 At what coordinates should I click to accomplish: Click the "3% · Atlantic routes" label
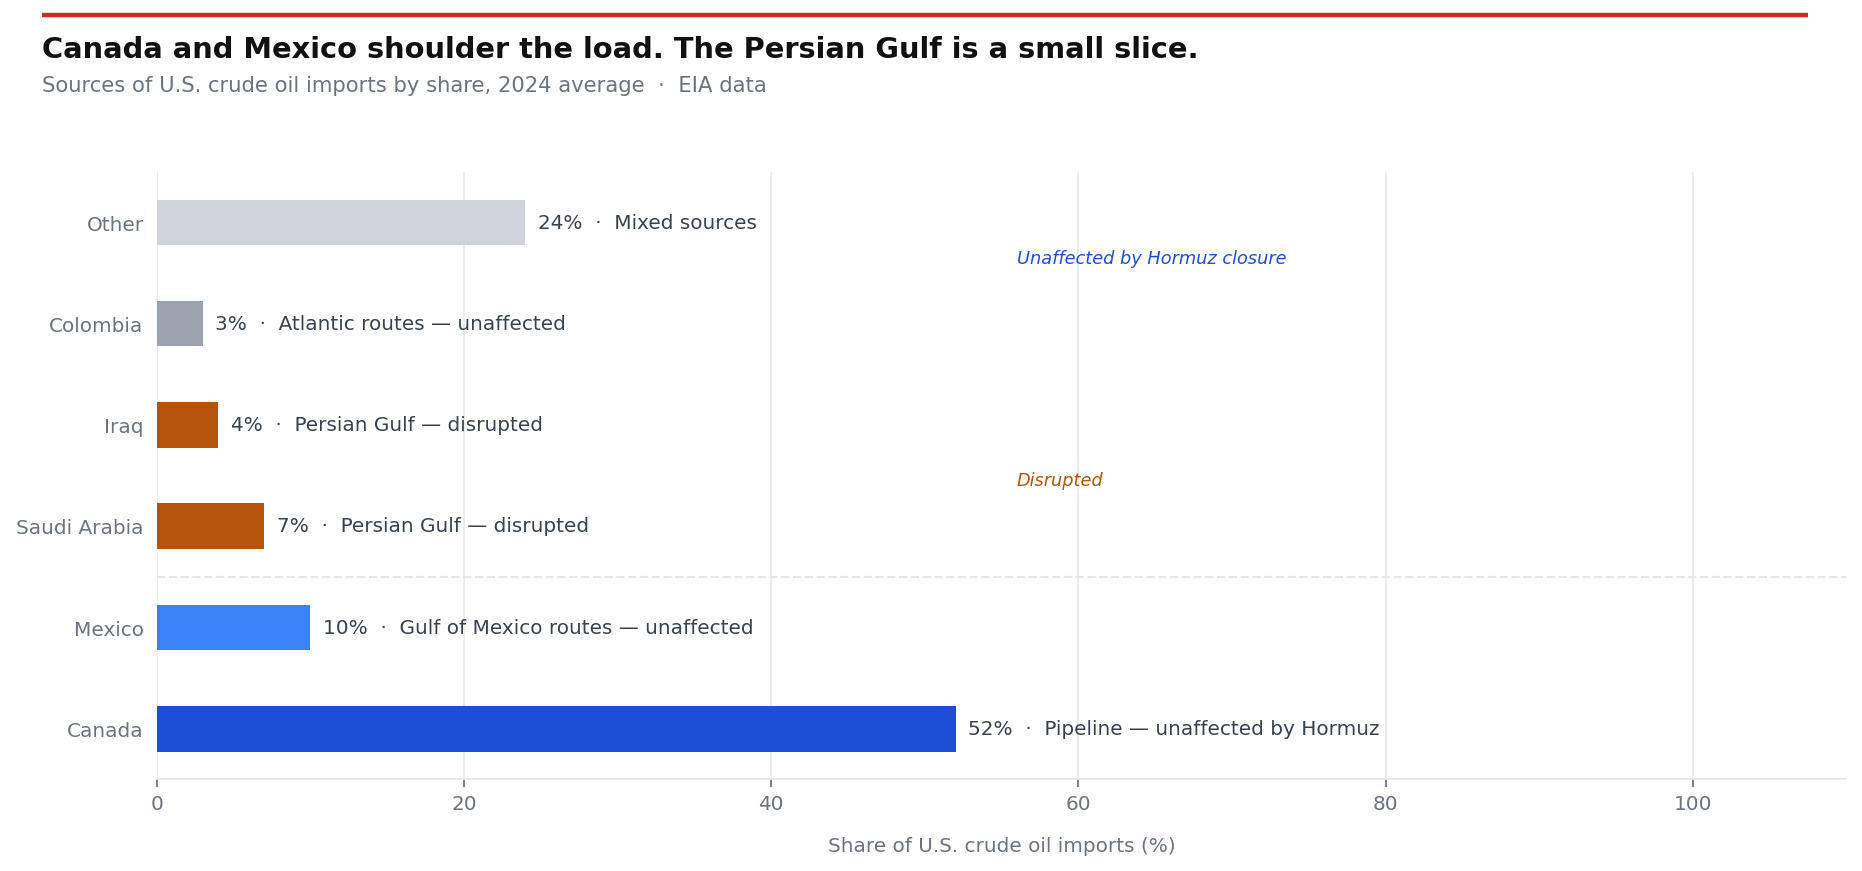390,324
